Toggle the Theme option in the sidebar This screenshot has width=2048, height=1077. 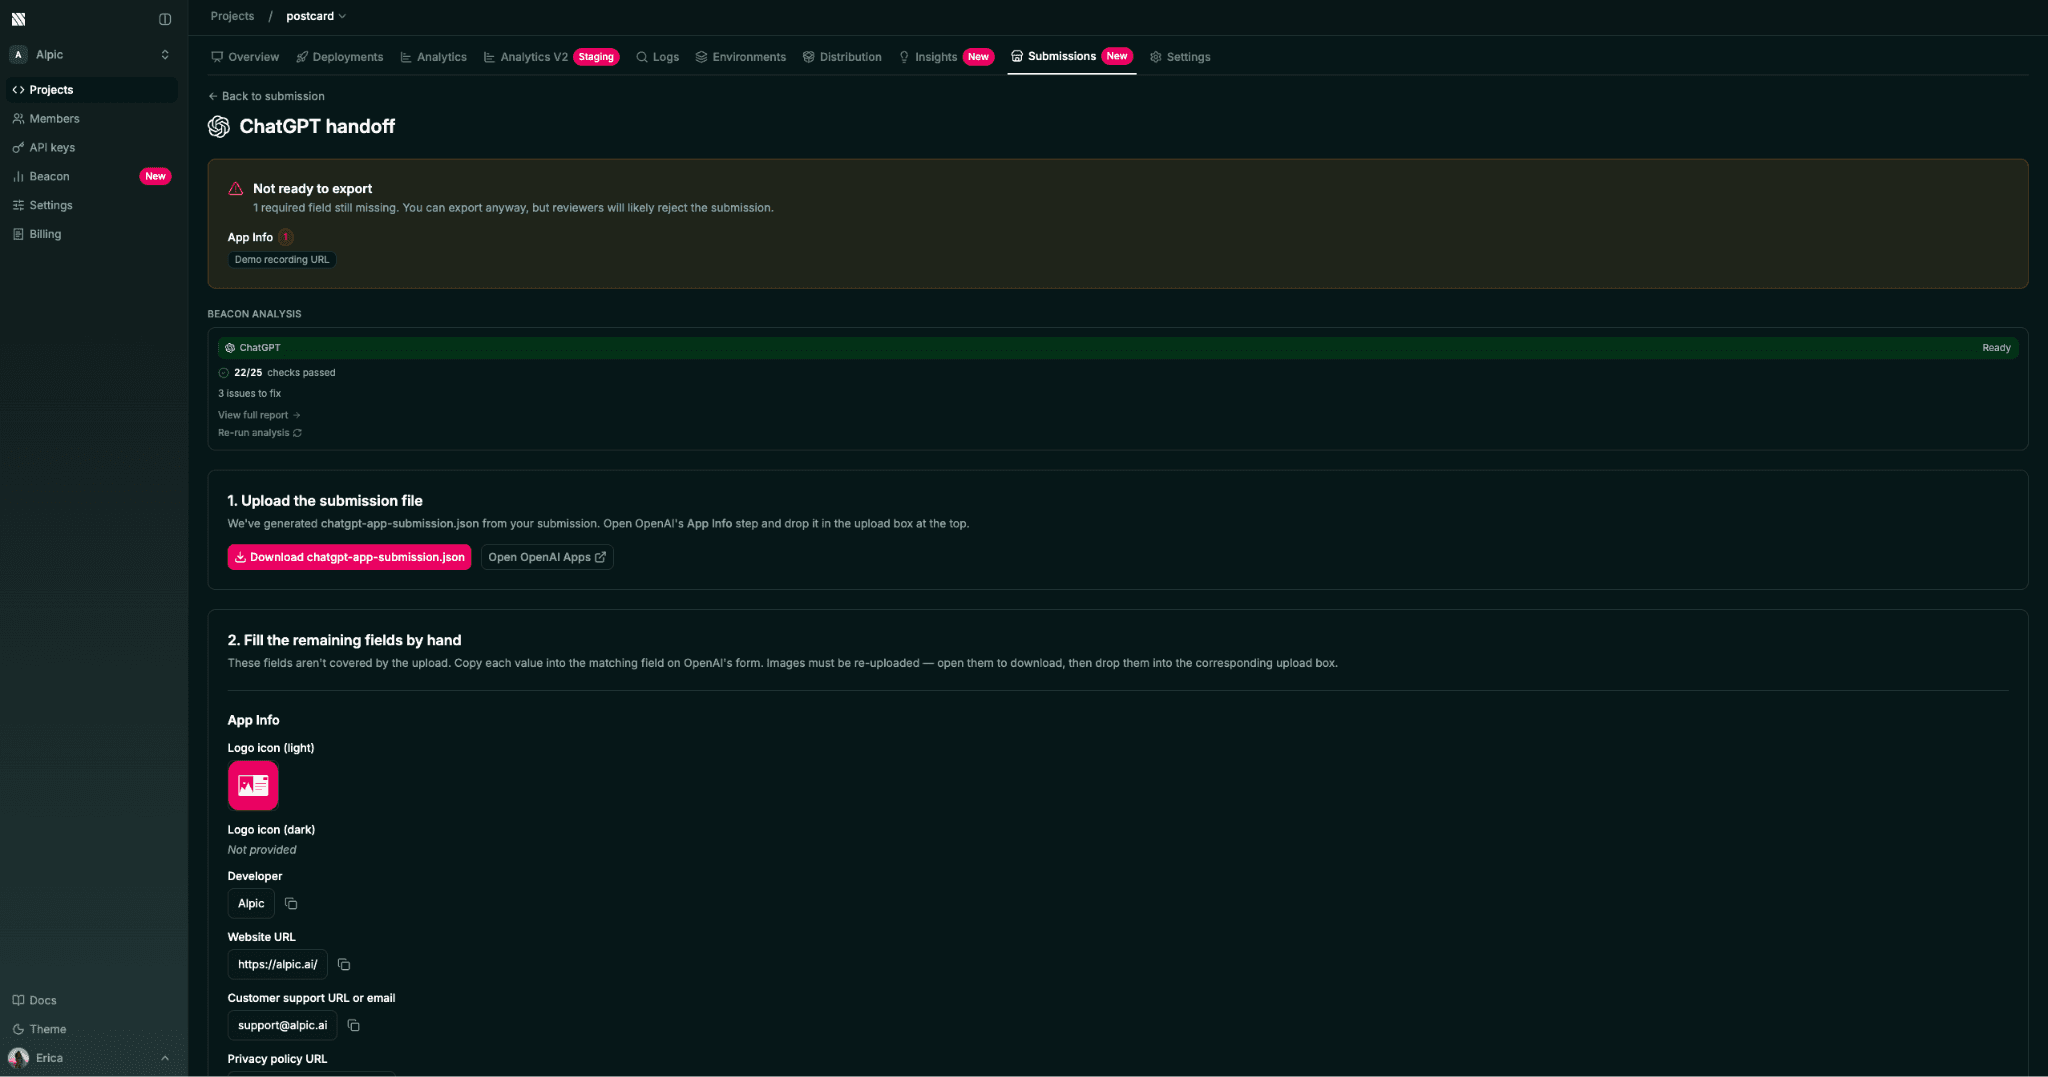pos(91,1030)
